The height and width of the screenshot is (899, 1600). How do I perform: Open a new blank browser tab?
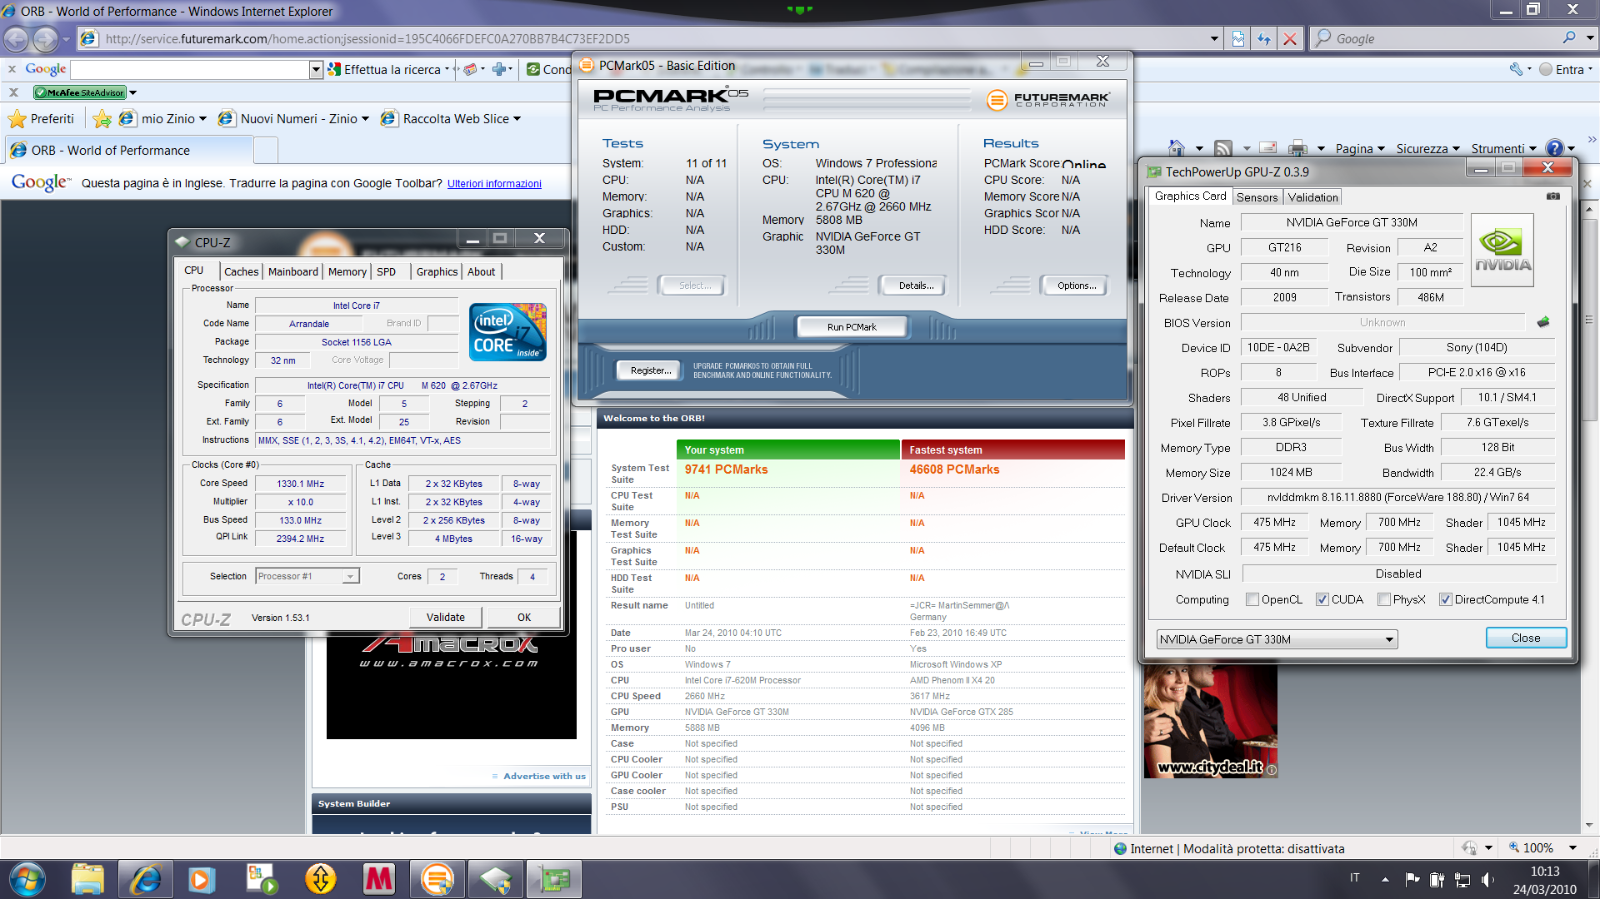click(x=265, y=150)
